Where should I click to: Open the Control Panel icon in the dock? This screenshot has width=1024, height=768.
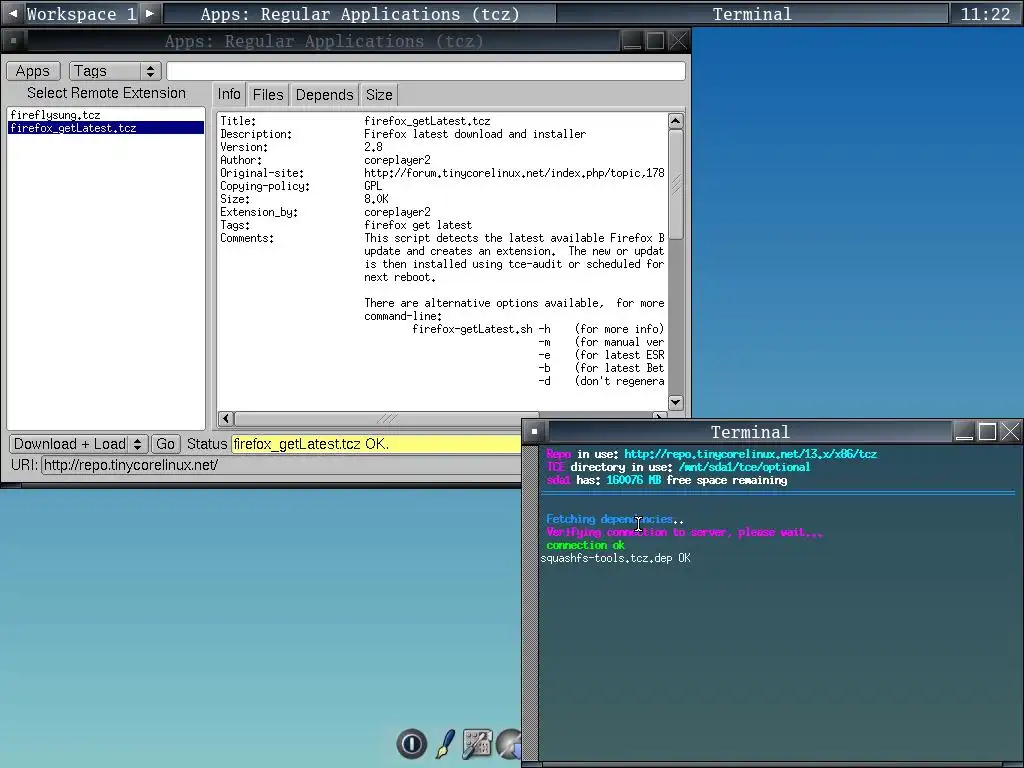point(477,744)
